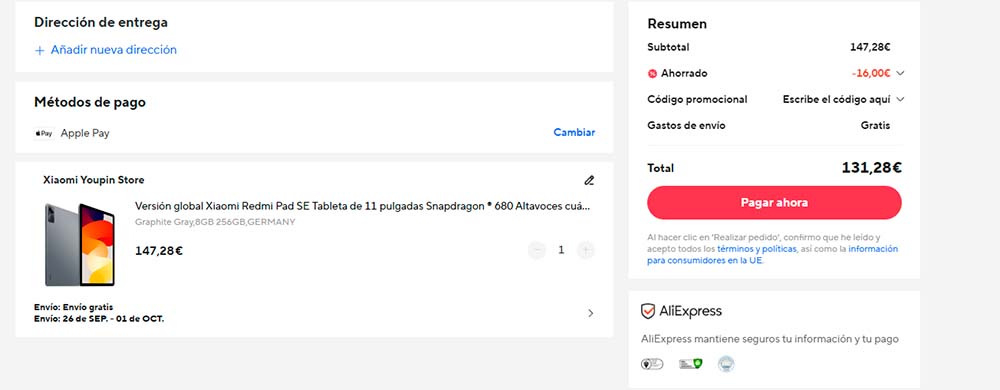Expand shipping options chevron arrow

click(x=591, y=313)
